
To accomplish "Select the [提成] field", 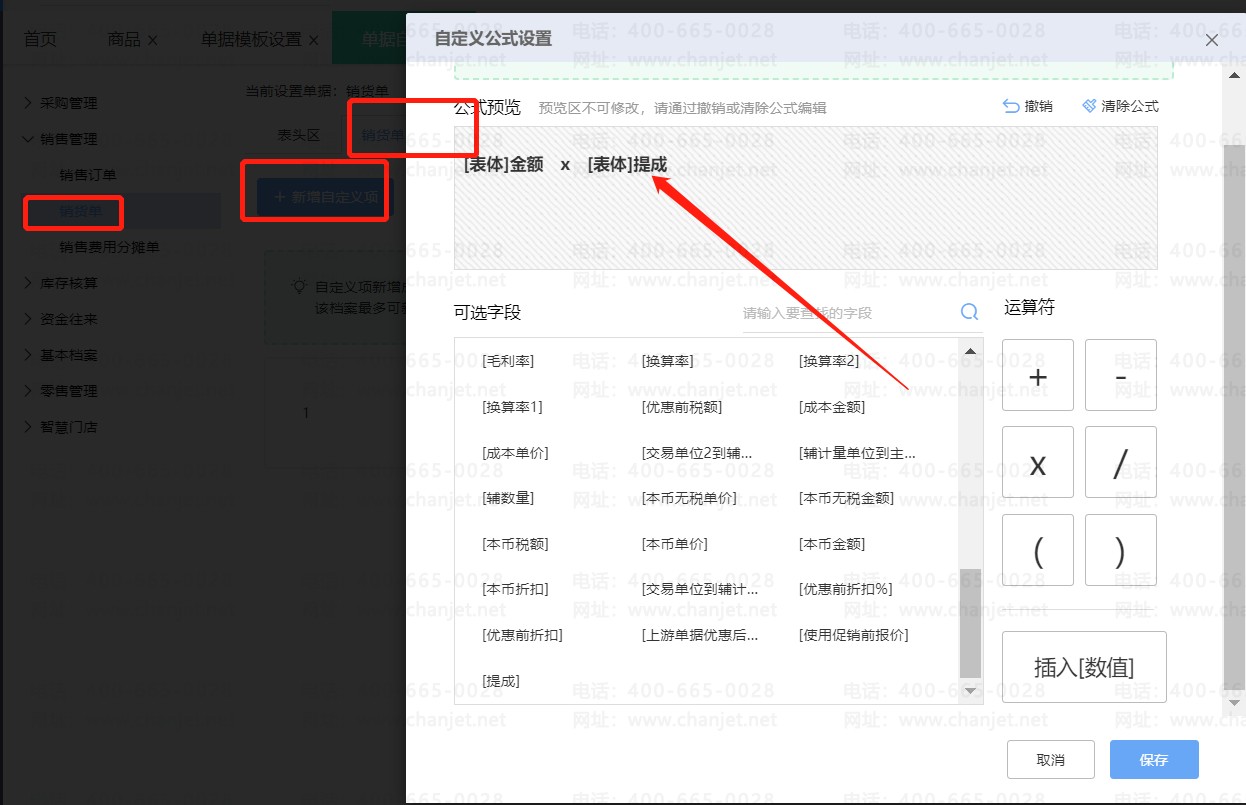I will point(501,681).
